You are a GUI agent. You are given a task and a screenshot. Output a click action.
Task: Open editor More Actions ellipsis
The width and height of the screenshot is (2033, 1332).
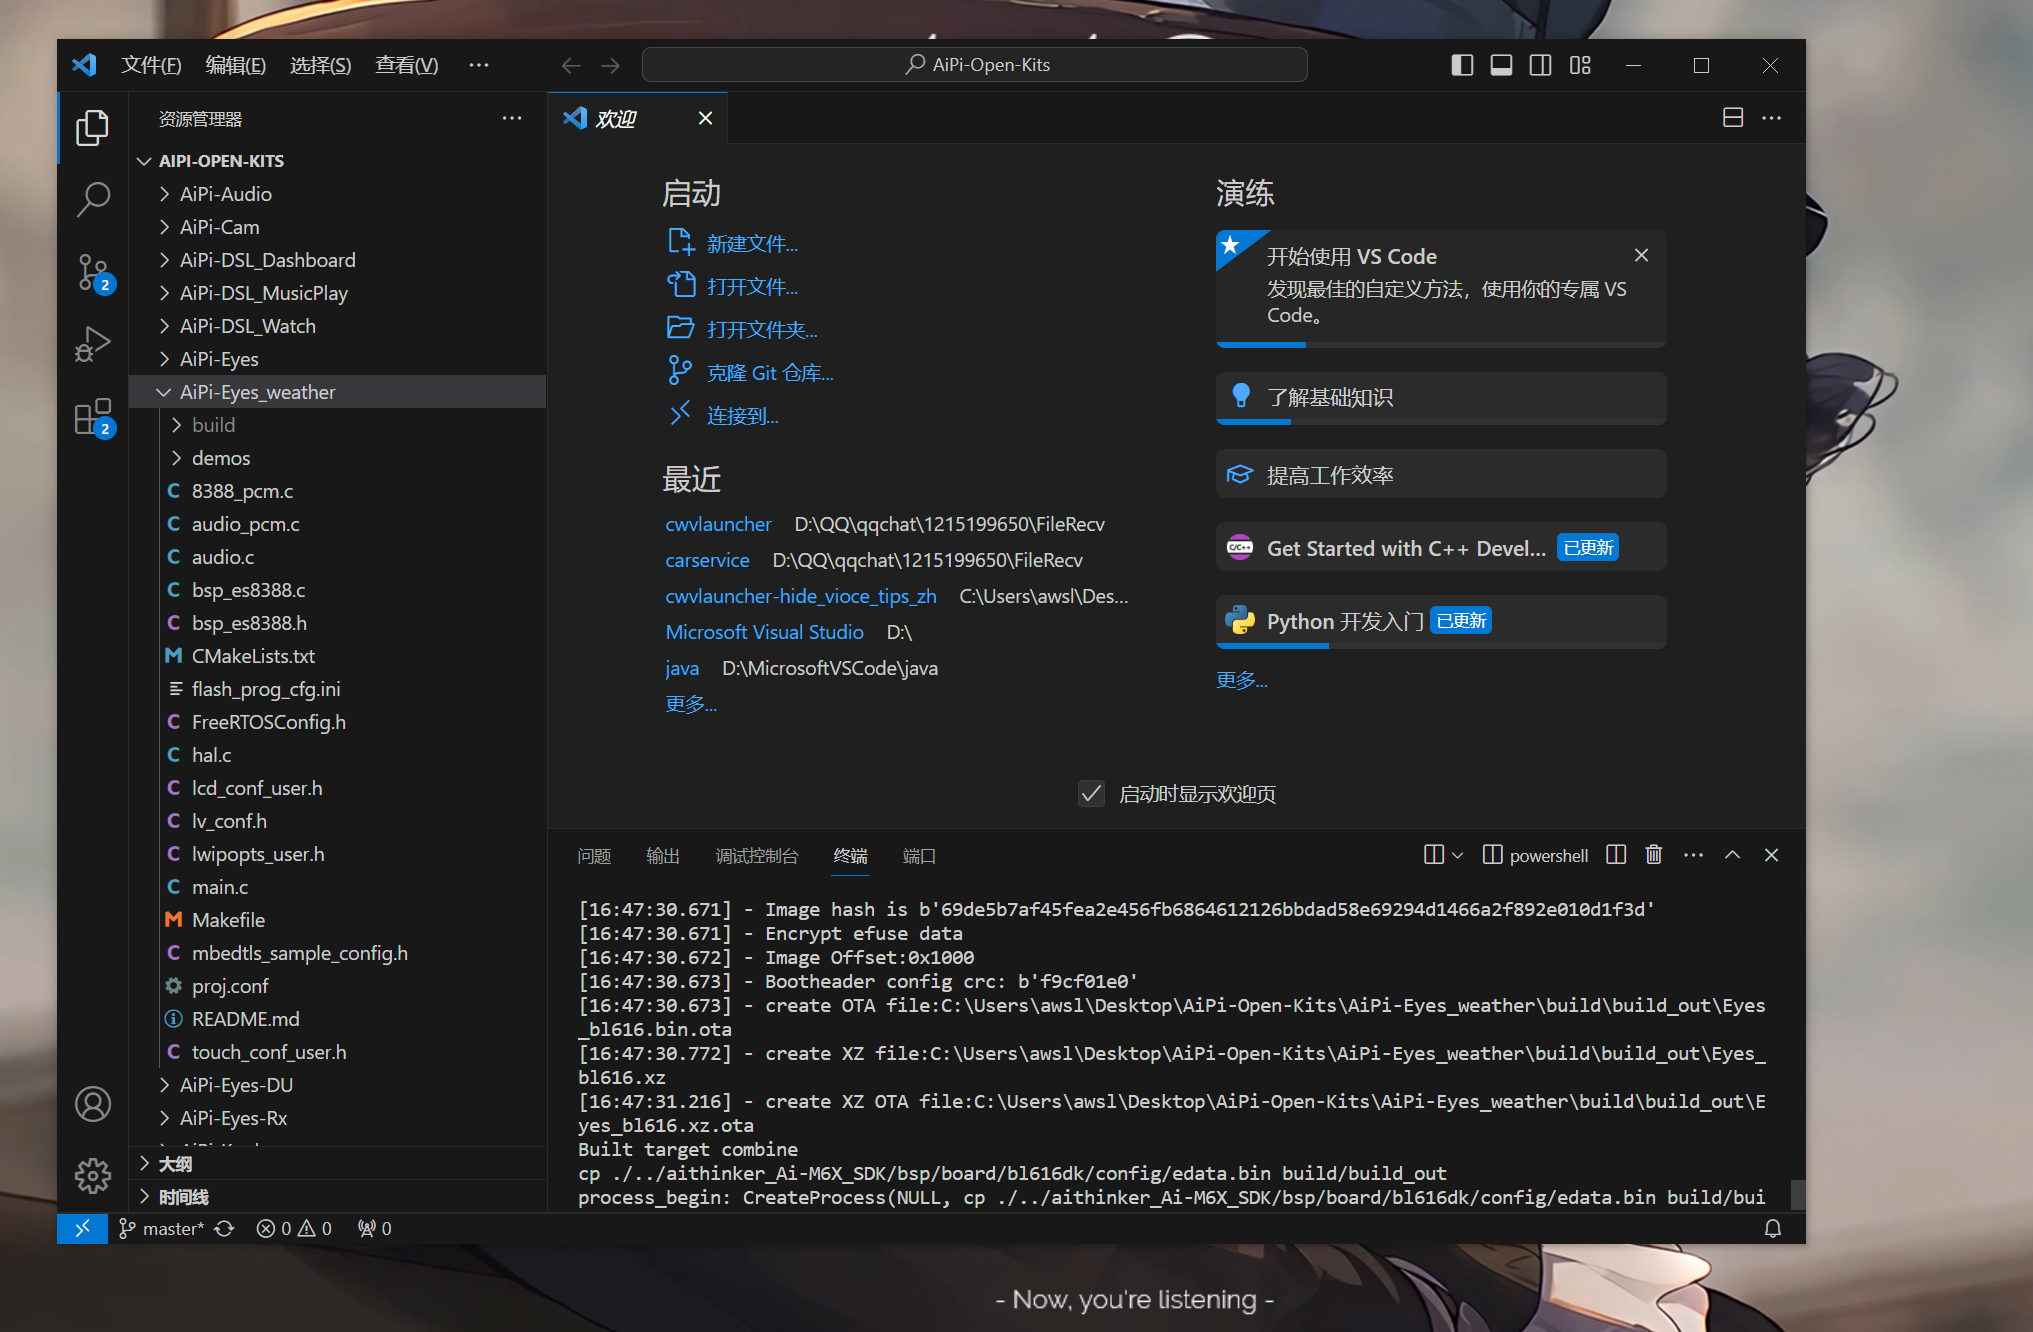[x=1772, y=118]
